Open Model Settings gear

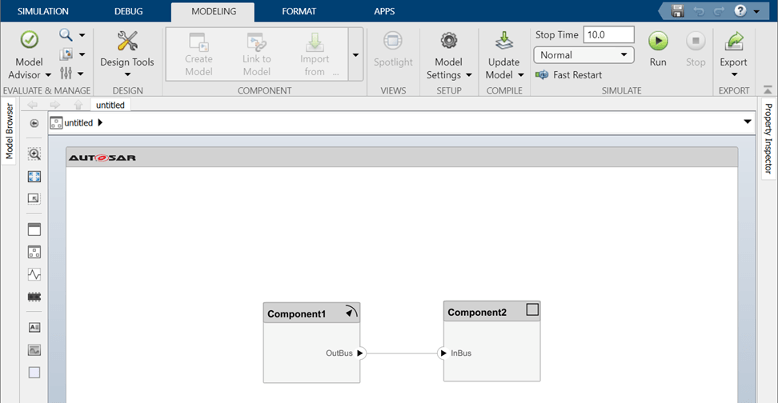(449, 40)
